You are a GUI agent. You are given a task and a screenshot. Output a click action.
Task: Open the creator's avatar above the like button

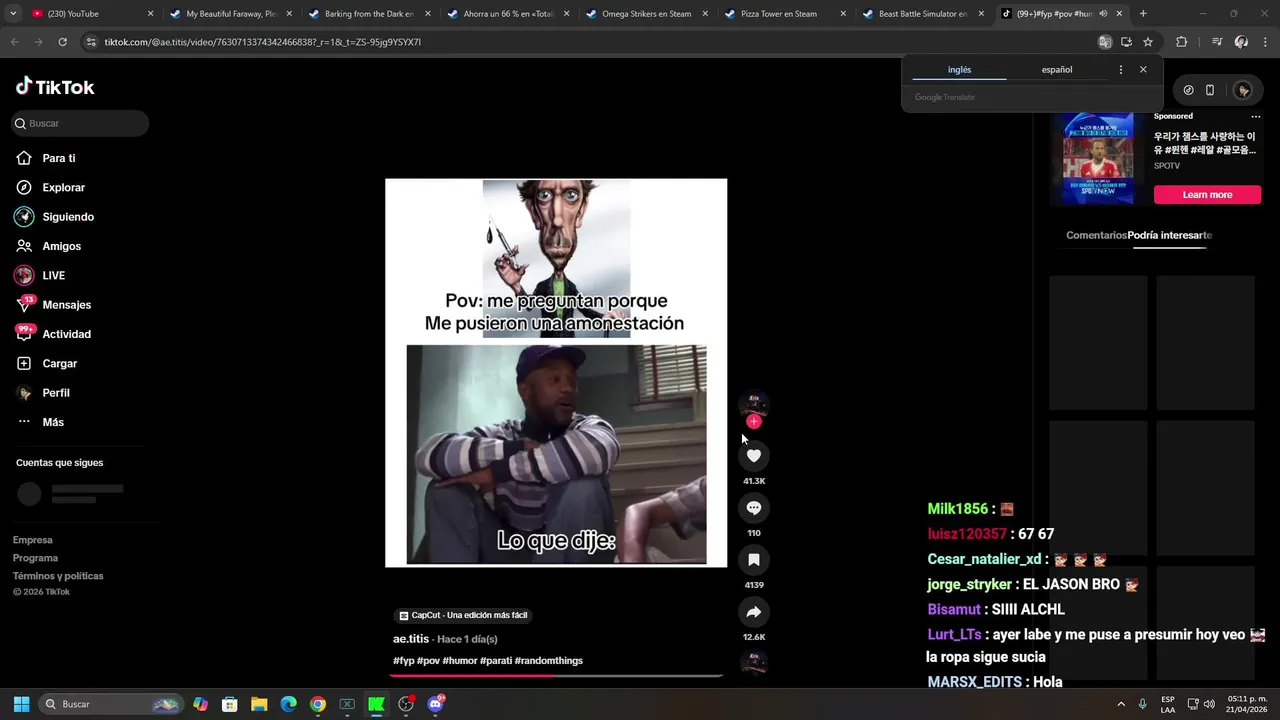point(754,404)
